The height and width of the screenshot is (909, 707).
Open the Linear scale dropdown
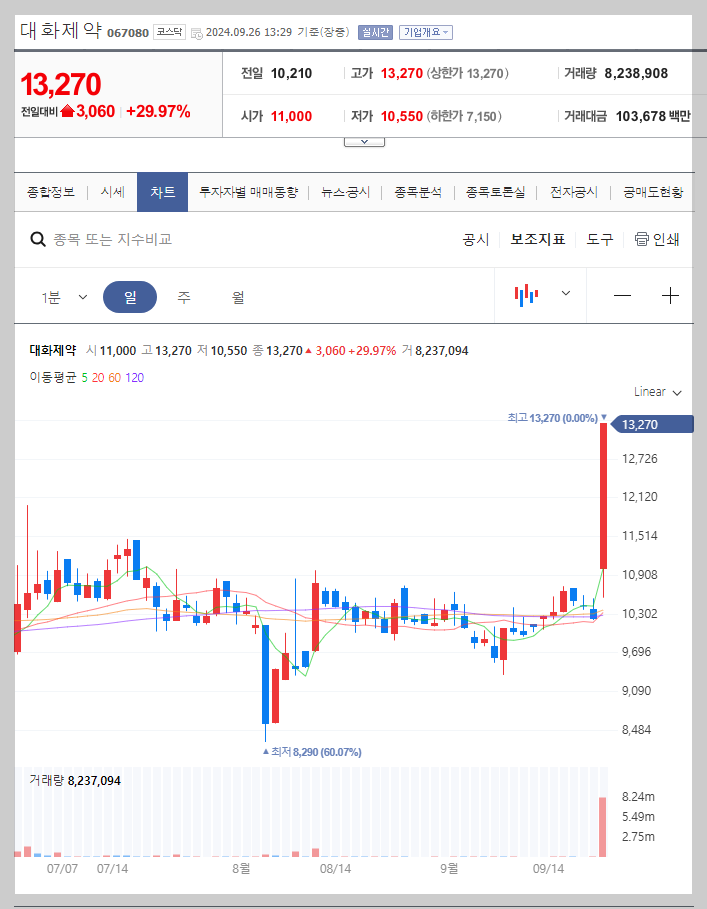coord(655,392)
